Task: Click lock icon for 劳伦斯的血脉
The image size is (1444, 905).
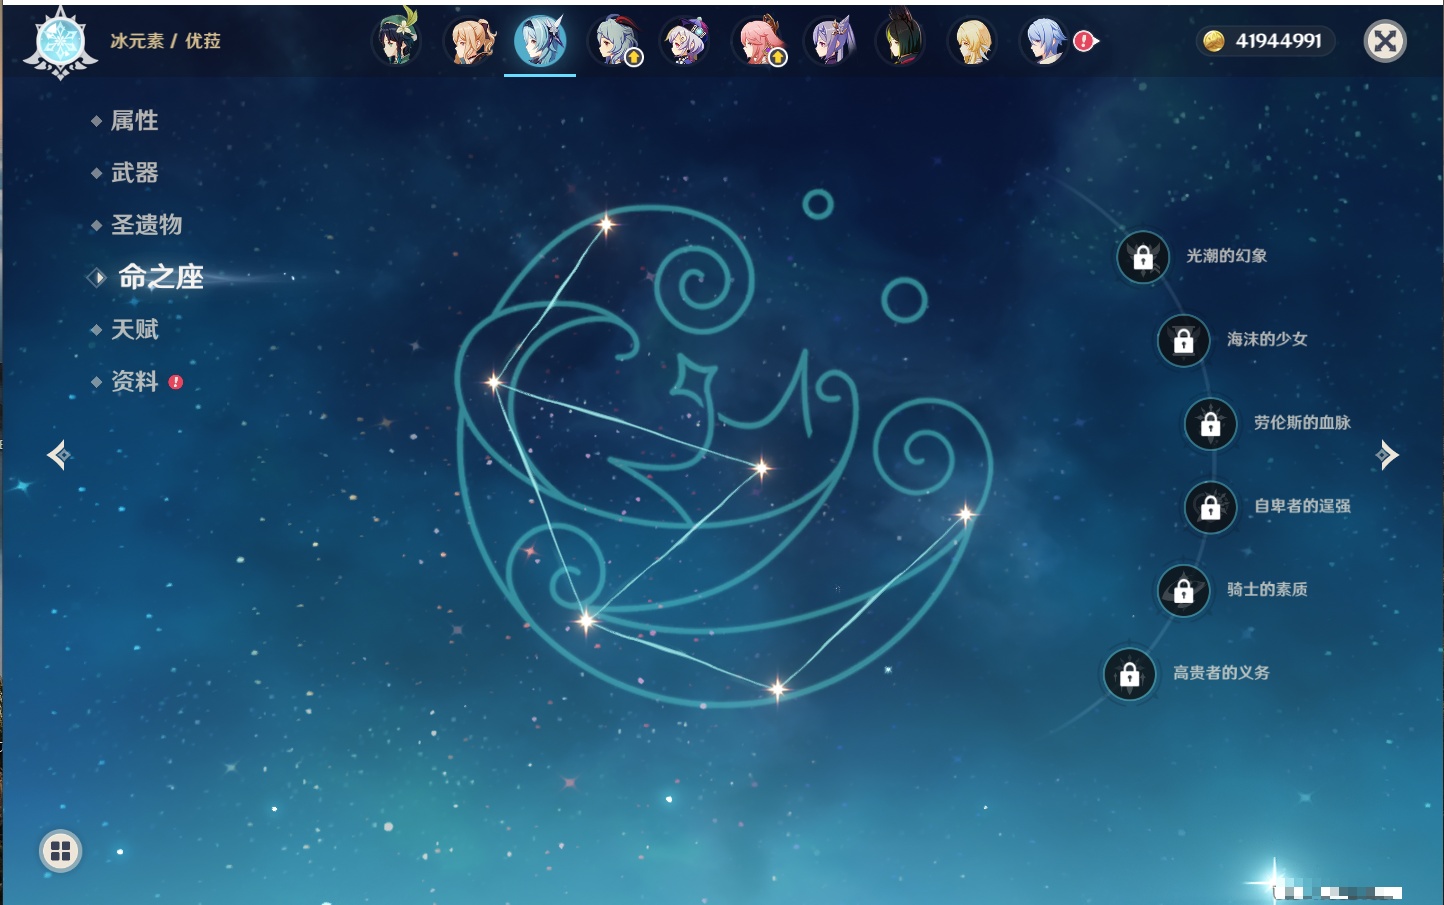Action: click(1211, 424)
